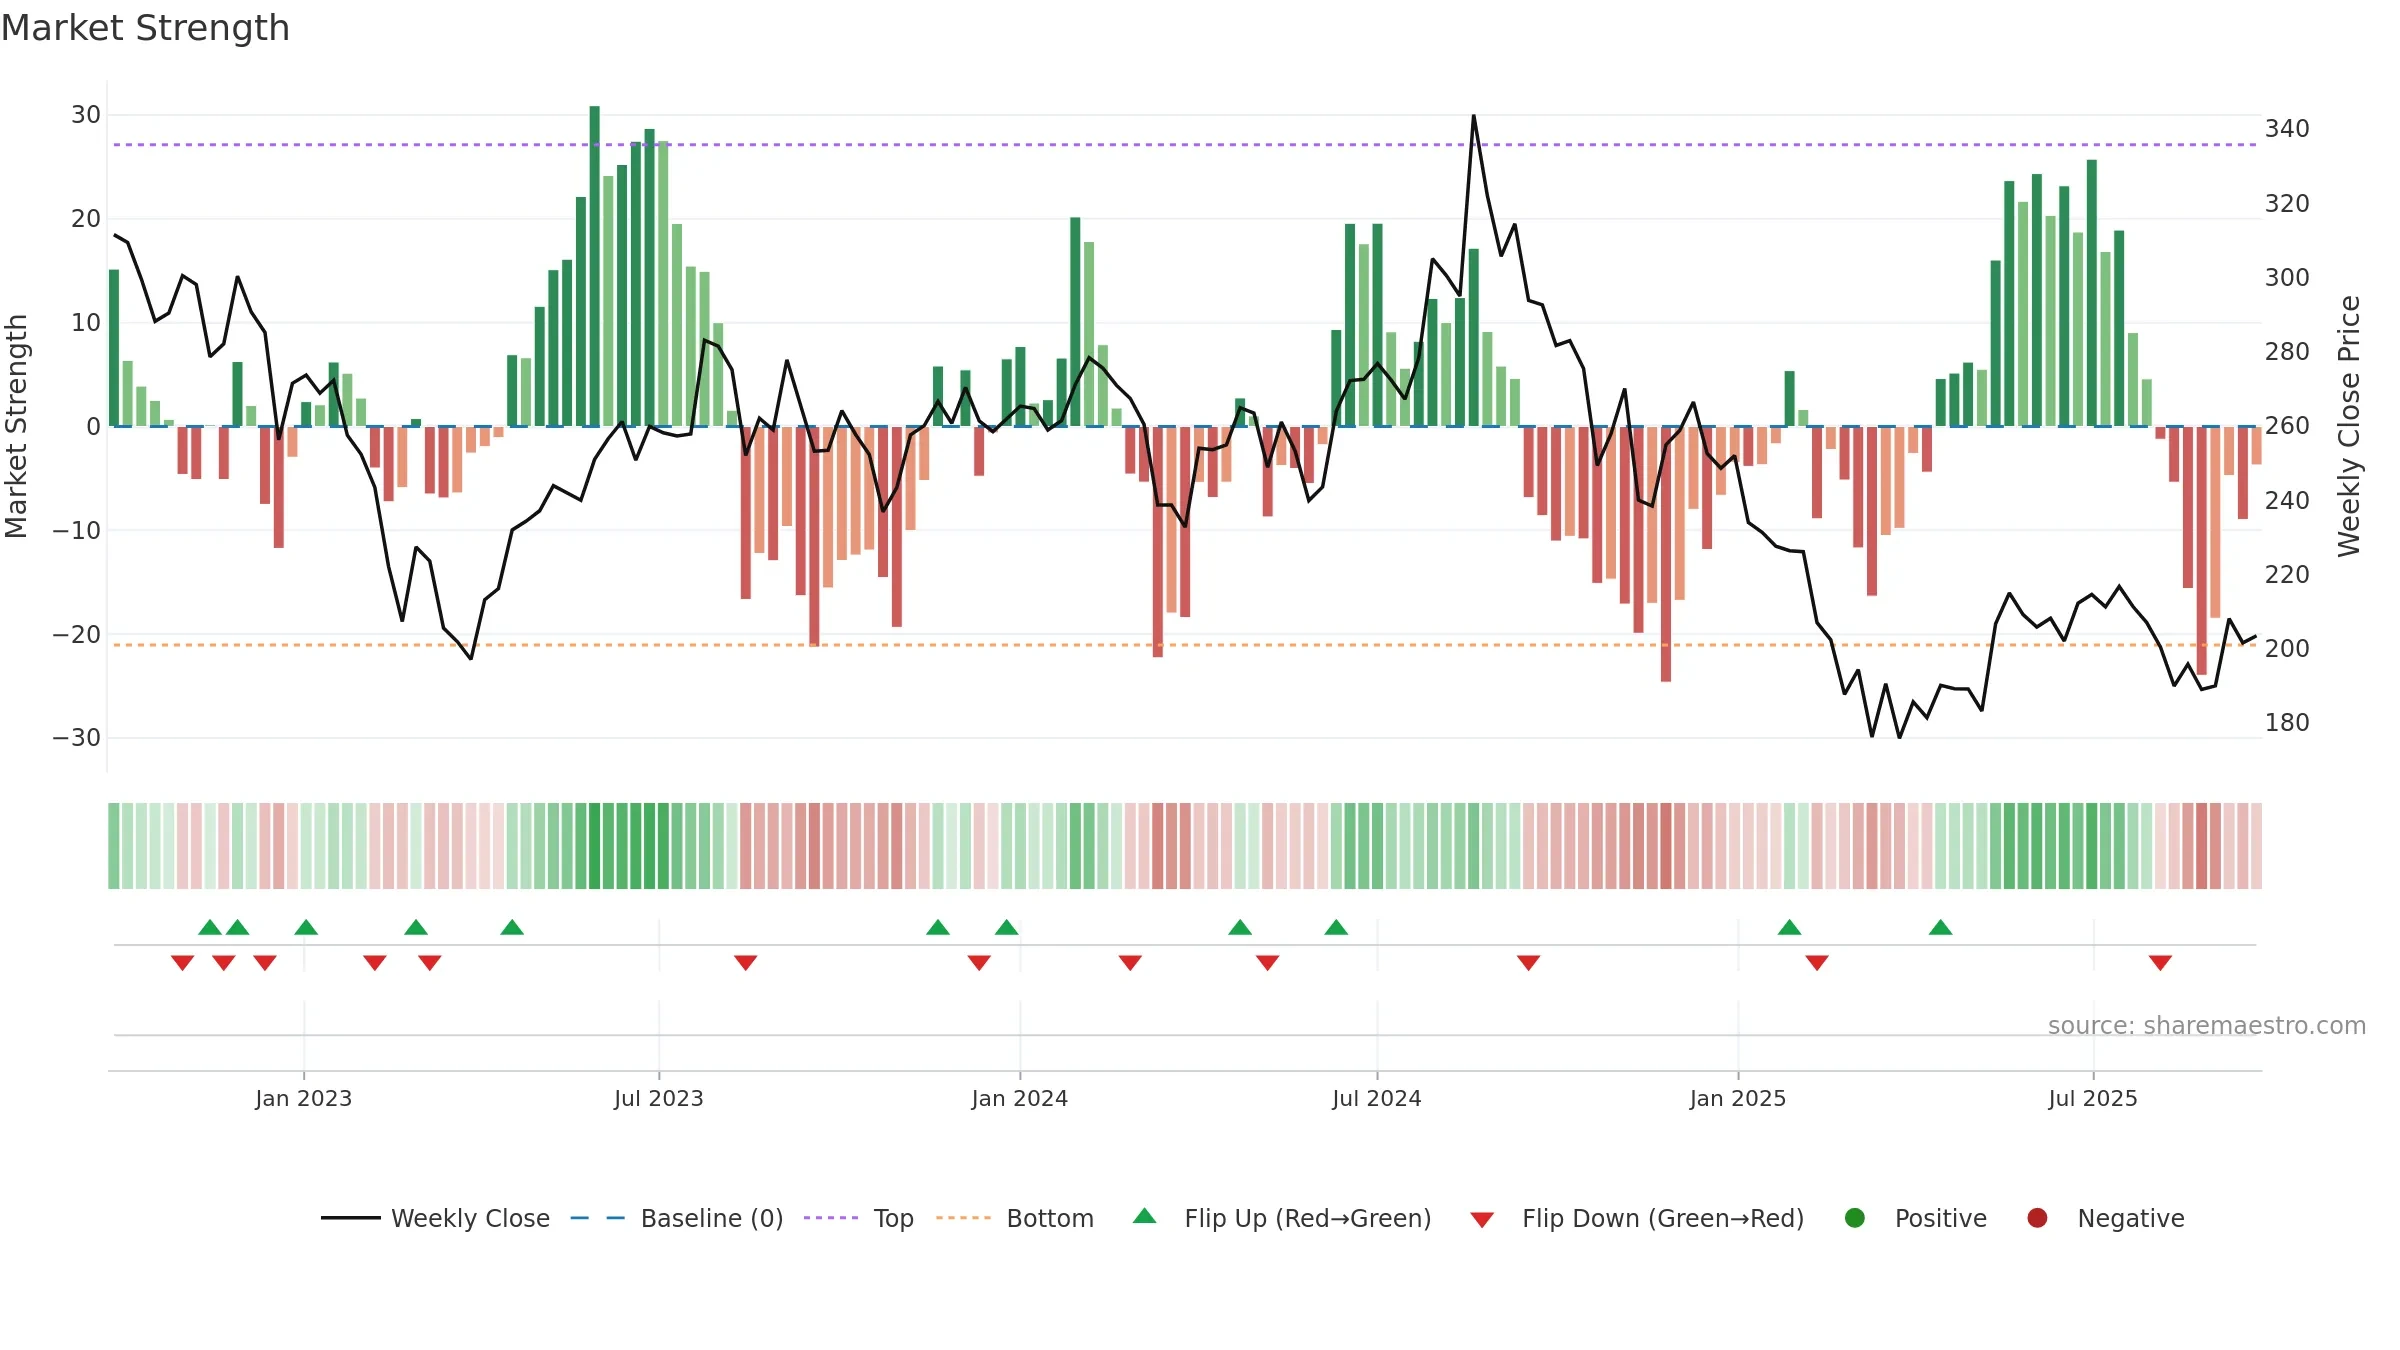The image size is (2400, 1350).
Task: Click the '260' tick on the price axis
Action: (2287, 426)
